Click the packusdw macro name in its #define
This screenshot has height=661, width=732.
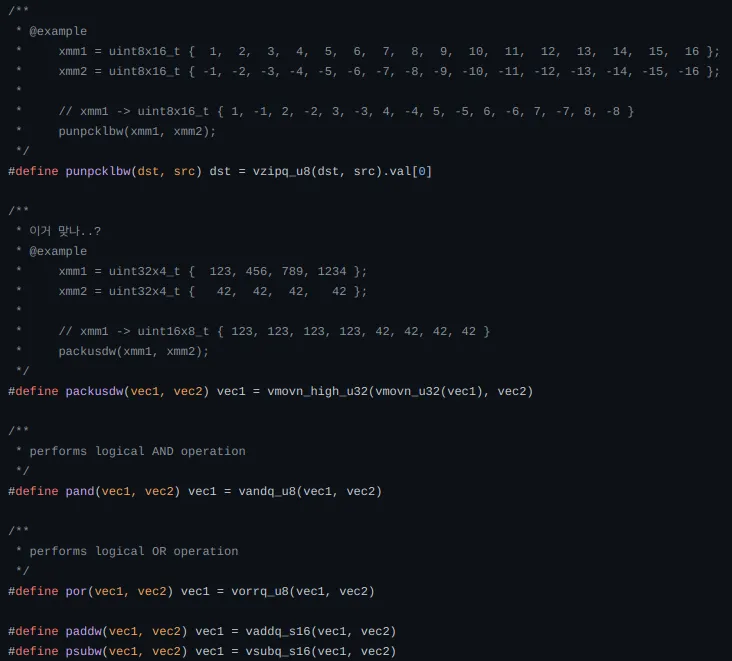94,391
